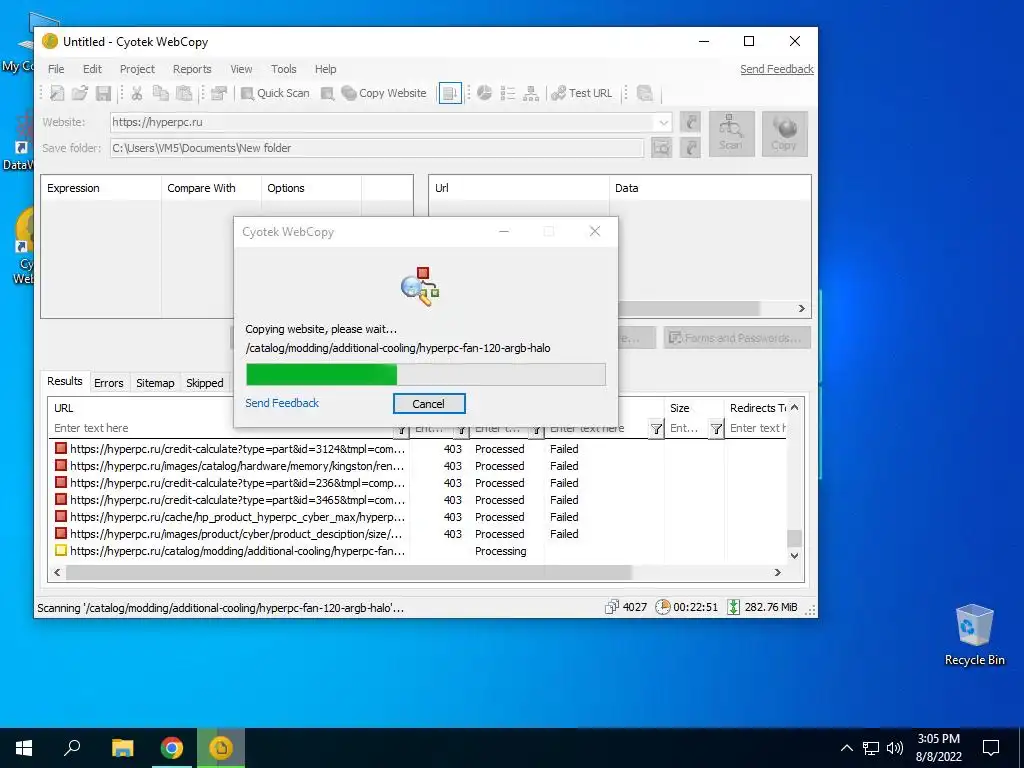Click the red icon on cache/hp_product row
The image size is (1024, 768).
click(61, 517)
